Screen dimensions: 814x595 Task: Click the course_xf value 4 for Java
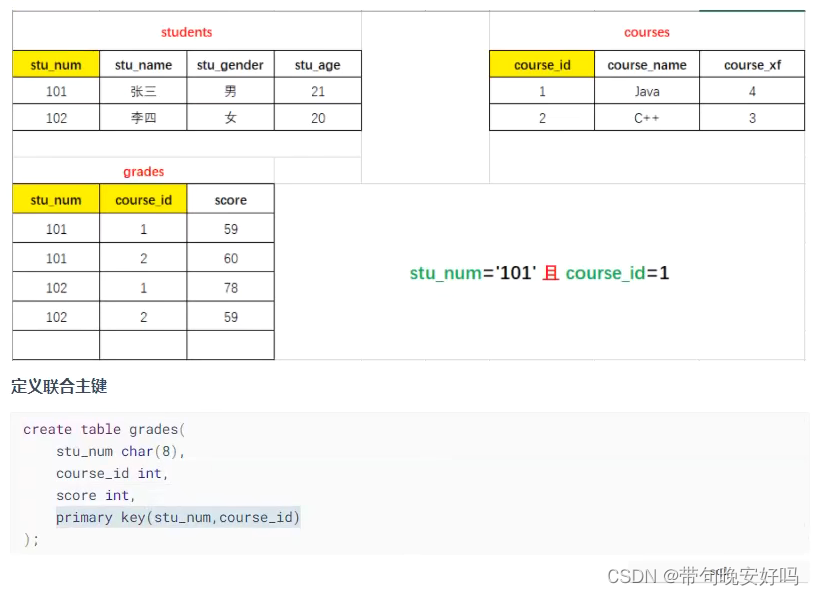coord(752,91)
